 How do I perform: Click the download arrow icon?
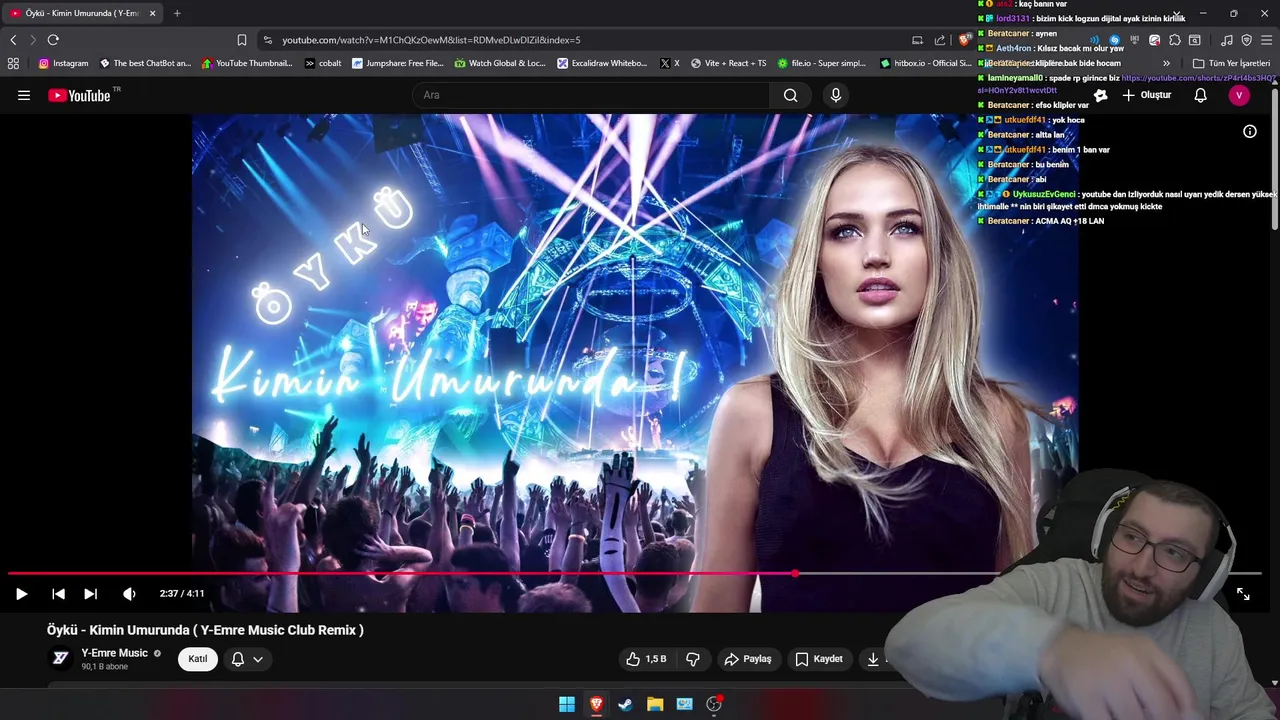click(873, 659)
